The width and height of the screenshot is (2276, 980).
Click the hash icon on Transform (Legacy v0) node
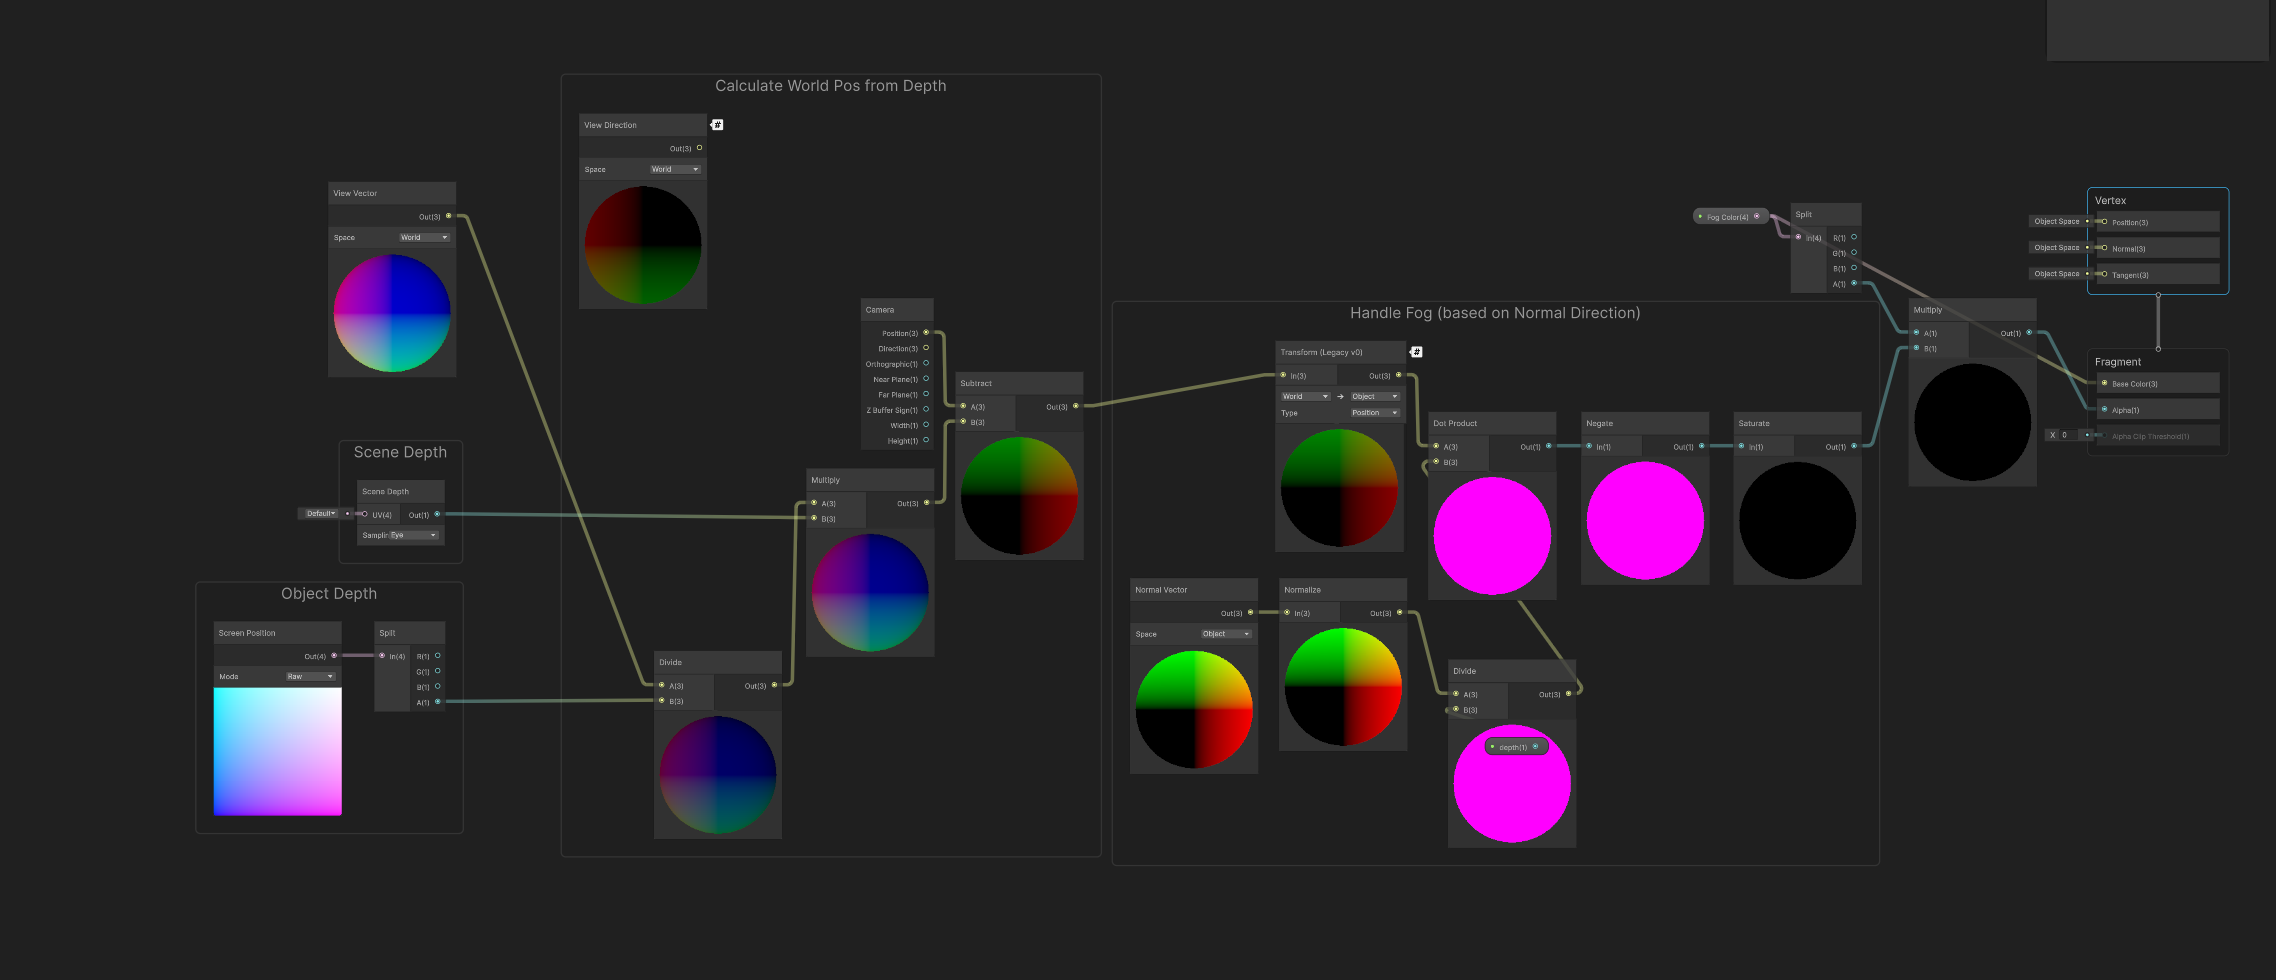(x=1417, y=351)
